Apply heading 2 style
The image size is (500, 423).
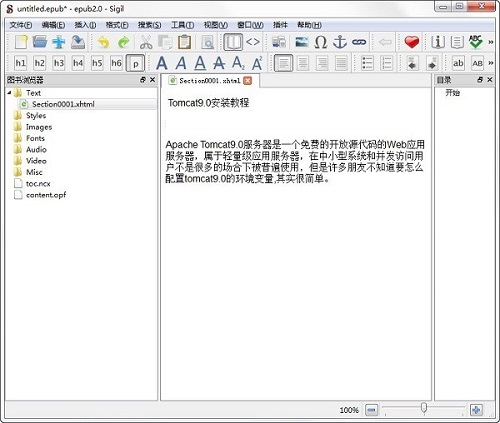40,63
